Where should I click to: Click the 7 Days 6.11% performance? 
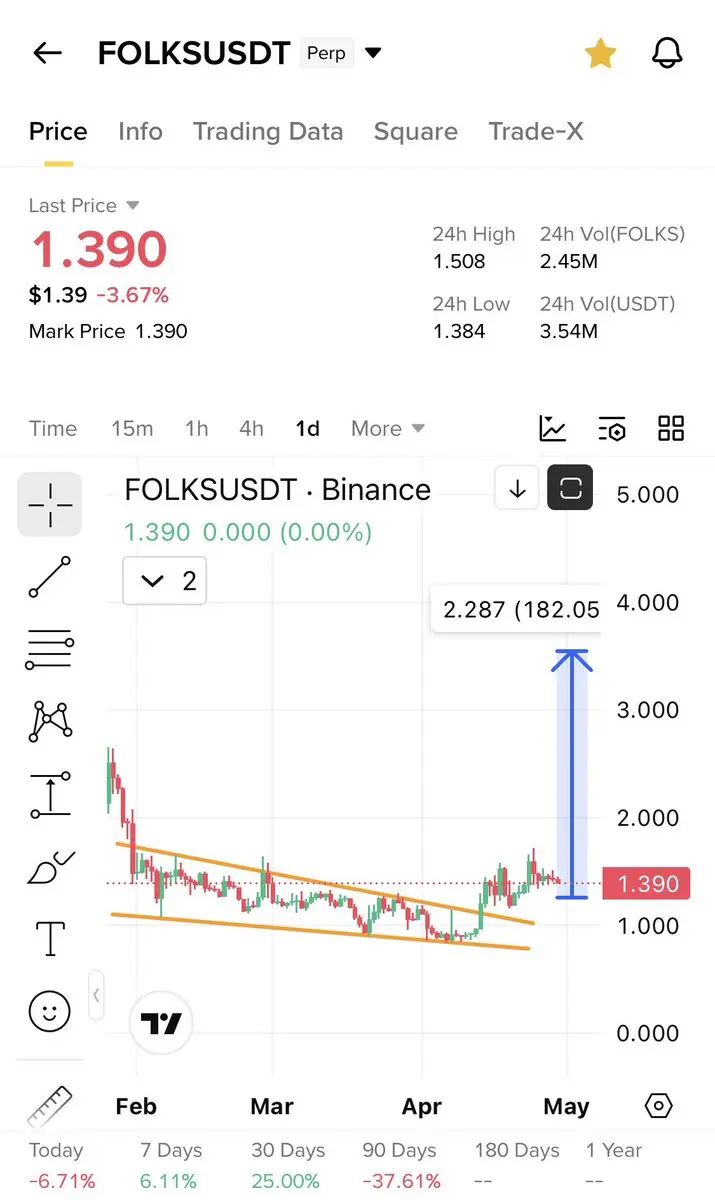pos(171,1166)
